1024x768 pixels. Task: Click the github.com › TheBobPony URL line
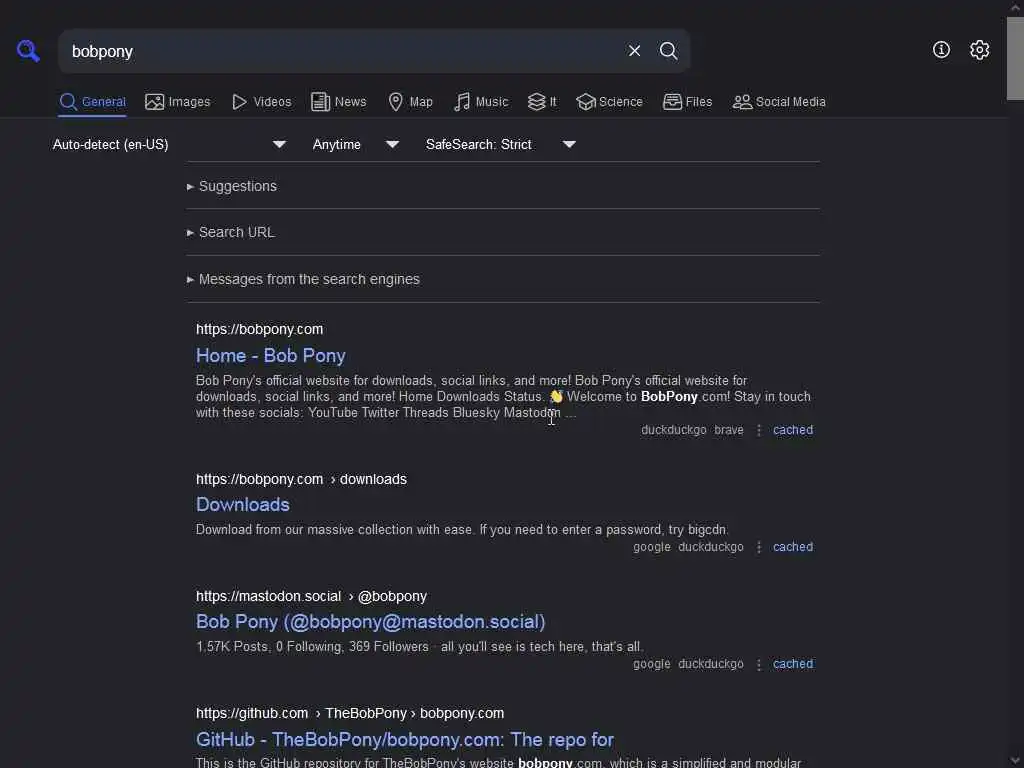[349, 713]
